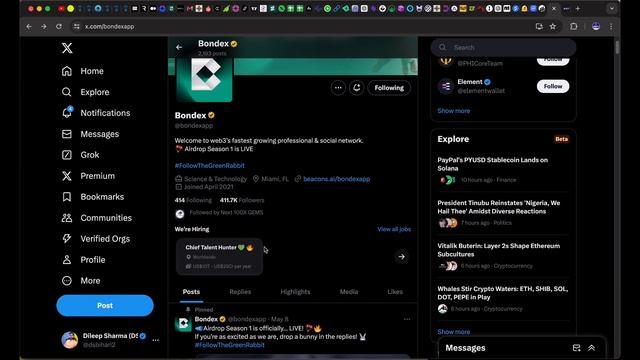Go back using profile header arrow
640x360 pixels.
(179, 47)
